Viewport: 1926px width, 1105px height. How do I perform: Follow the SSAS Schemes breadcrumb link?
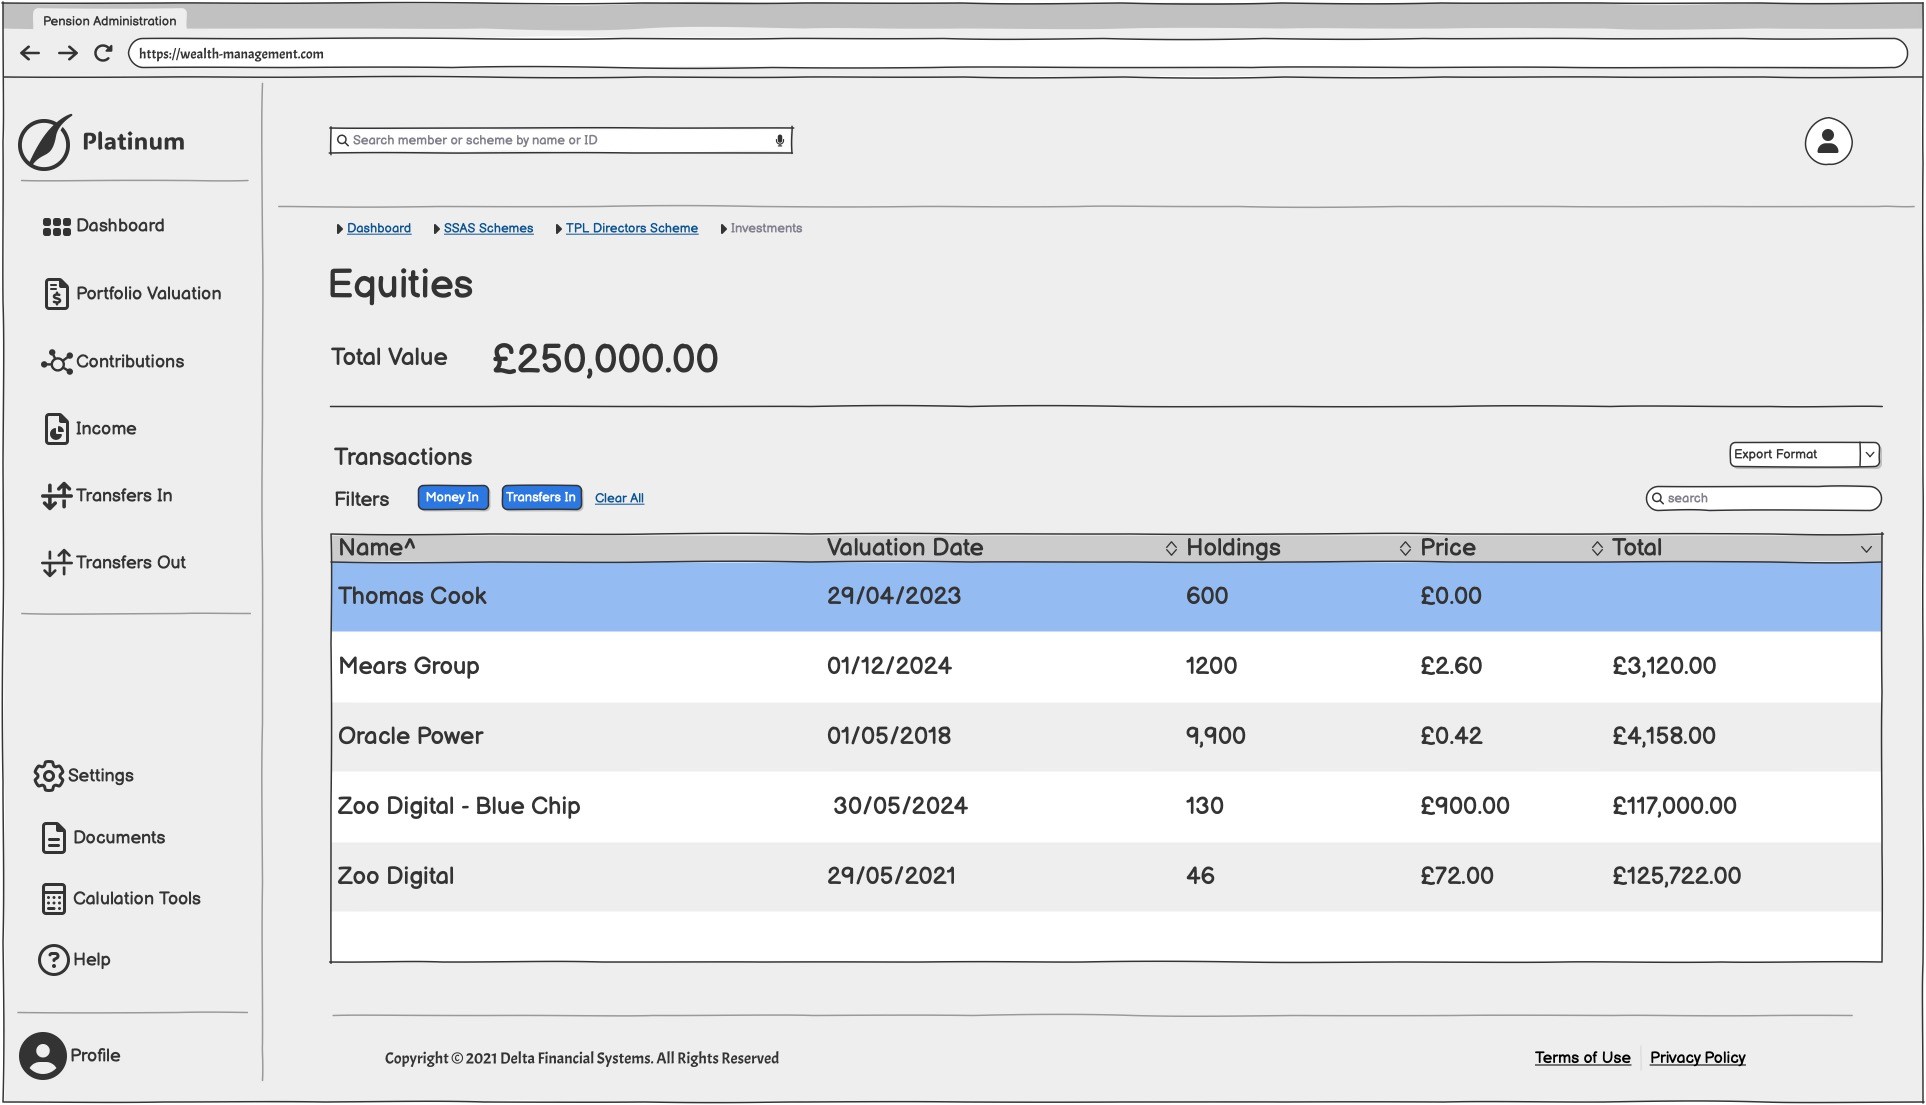(x=488, y=229)
